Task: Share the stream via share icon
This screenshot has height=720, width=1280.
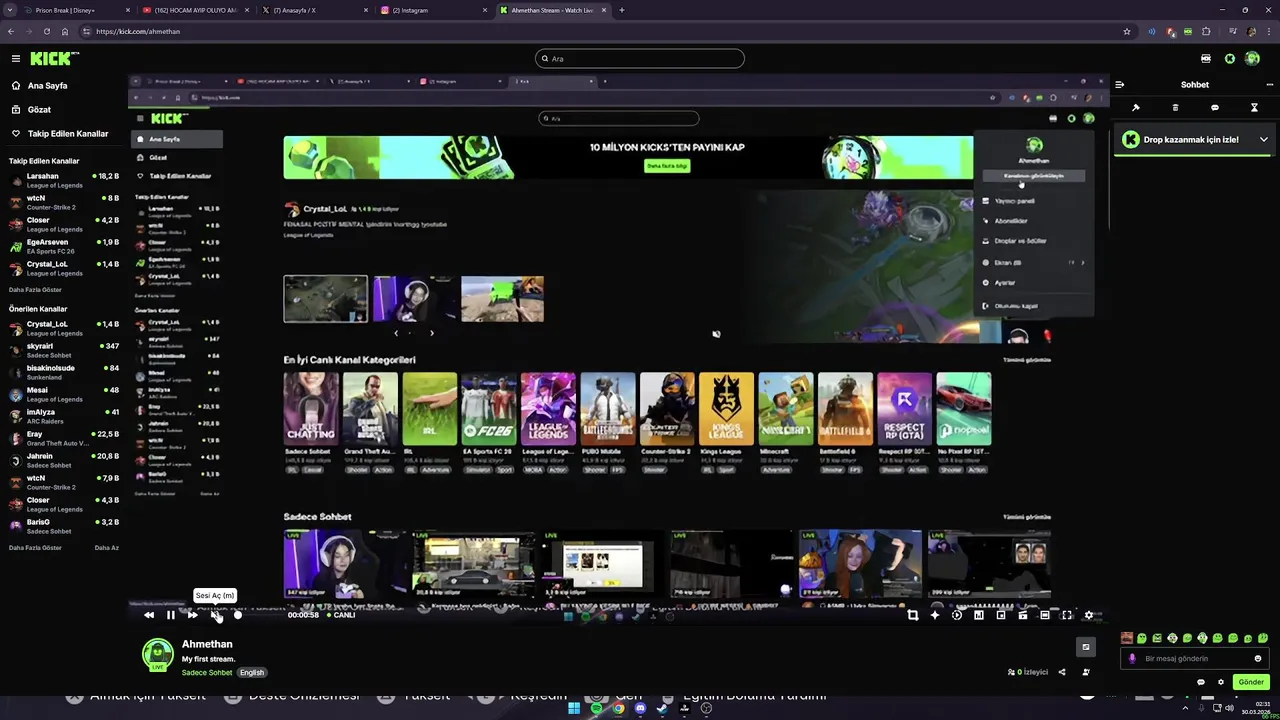Action: [x=1062, y=672]
